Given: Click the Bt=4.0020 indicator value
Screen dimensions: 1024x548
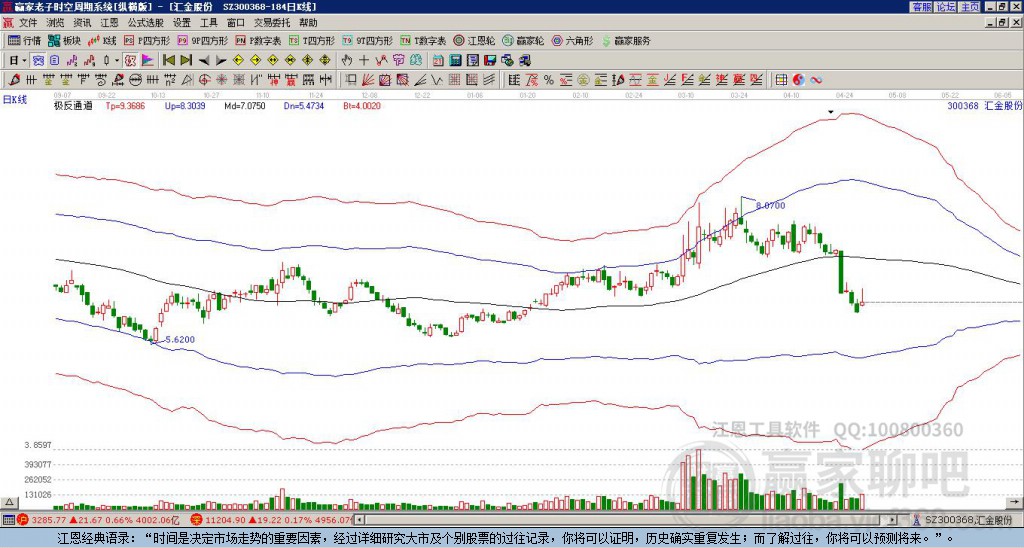Looking at the screenshot, I should click(x=362, y=105).
